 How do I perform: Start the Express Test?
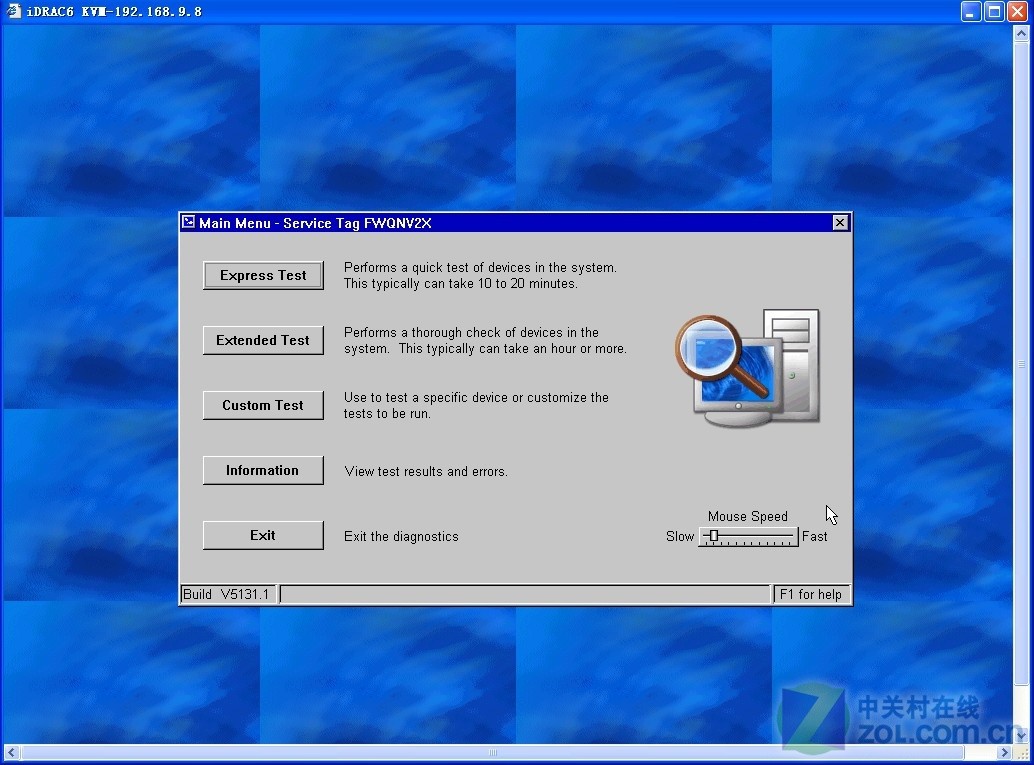coord(263,276)
